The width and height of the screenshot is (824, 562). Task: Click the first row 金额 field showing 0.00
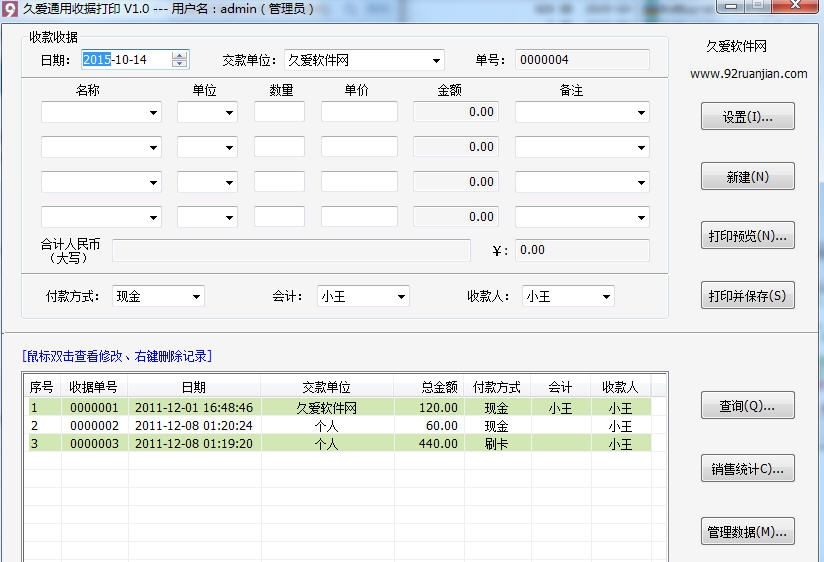coord(456,112)
